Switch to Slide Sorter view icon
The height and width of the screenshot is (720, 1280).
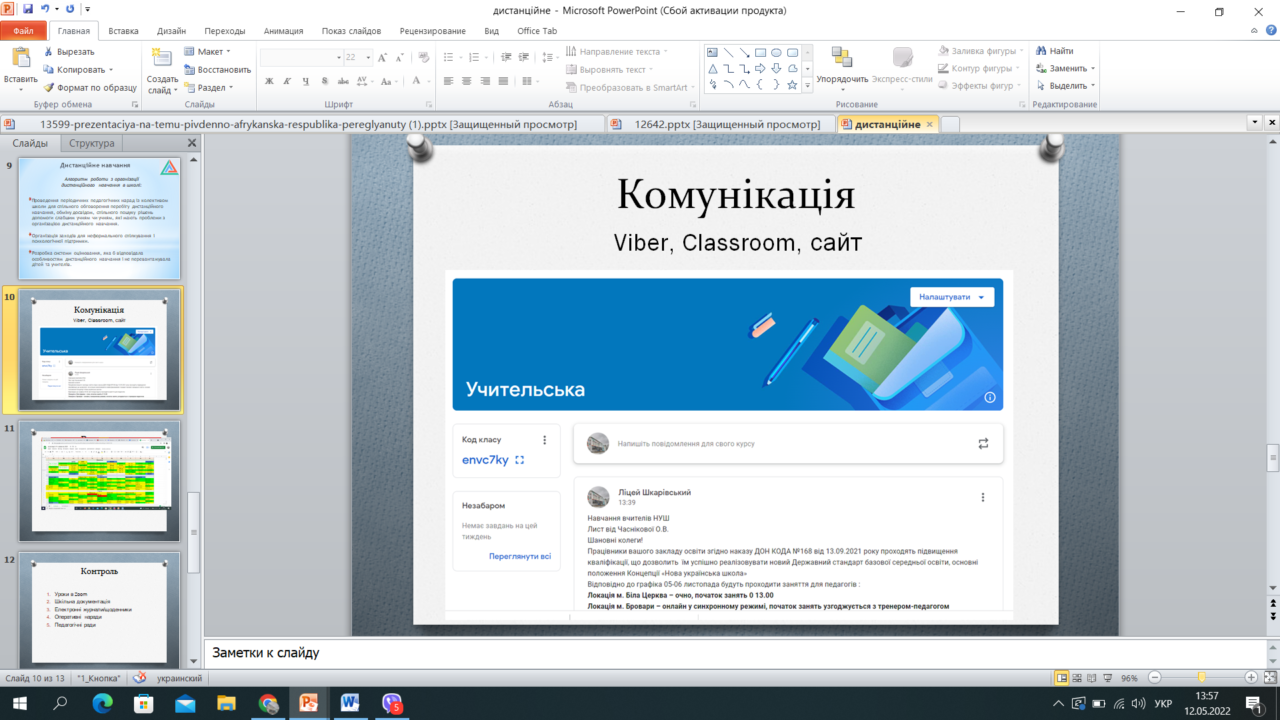pos(1076,678)
